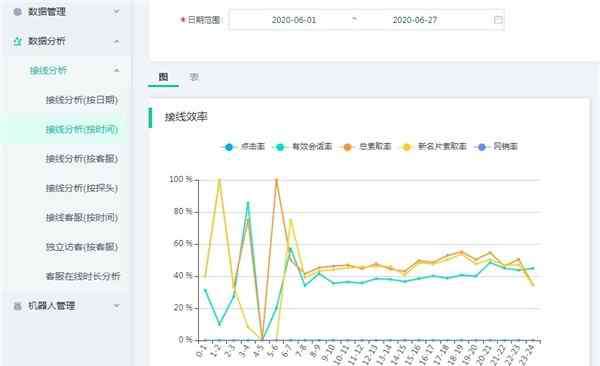Screen dimensions: 600x366
Task: Toggle the blue-purple legend series on the right
Action: pos(482,147)
